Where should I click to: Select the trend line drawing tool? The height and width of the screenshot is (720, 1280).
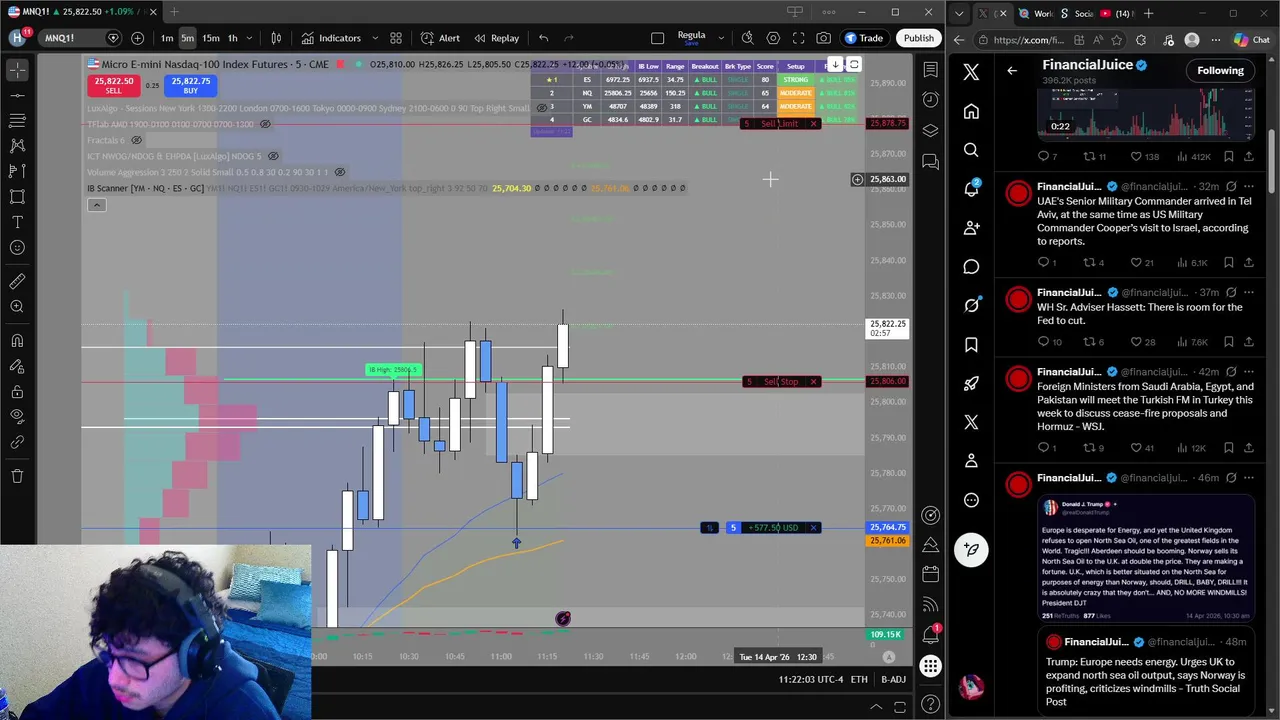tap(17, 95)
